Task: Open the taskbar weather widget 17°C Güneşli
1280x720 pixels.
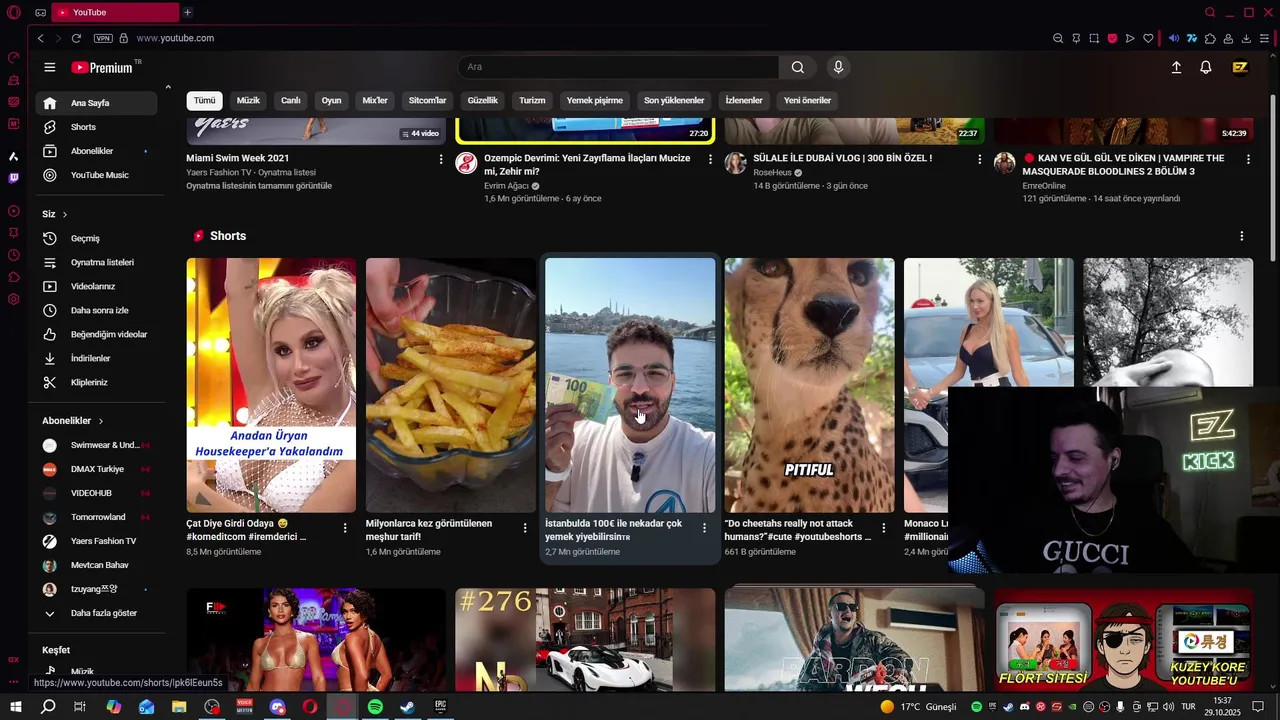Action: coord(919,707)
